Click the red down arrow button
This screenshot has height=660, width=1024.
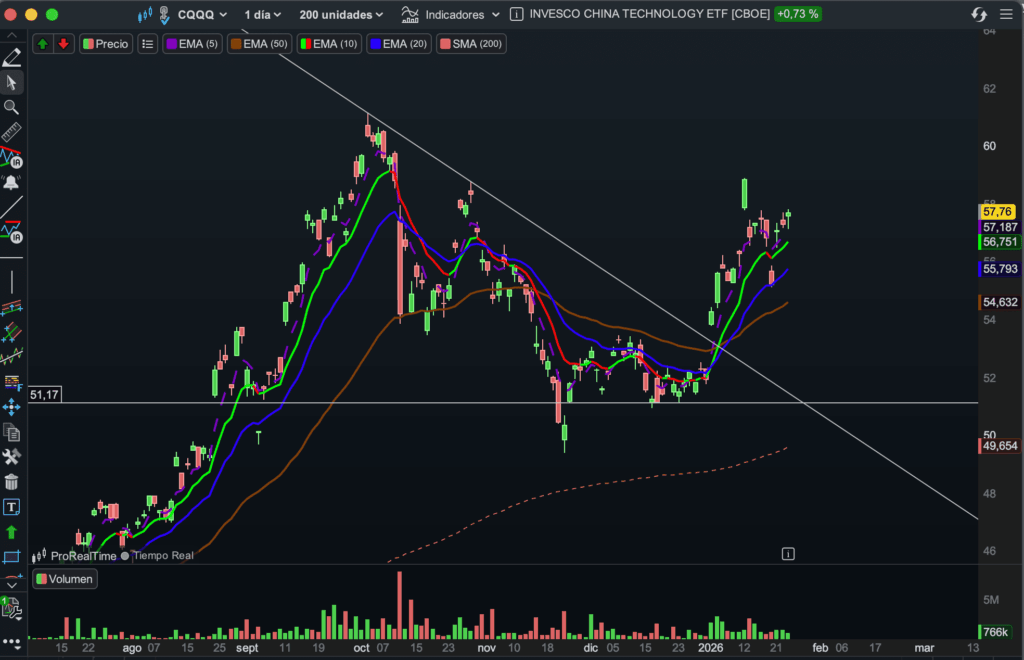coord(63,44)
